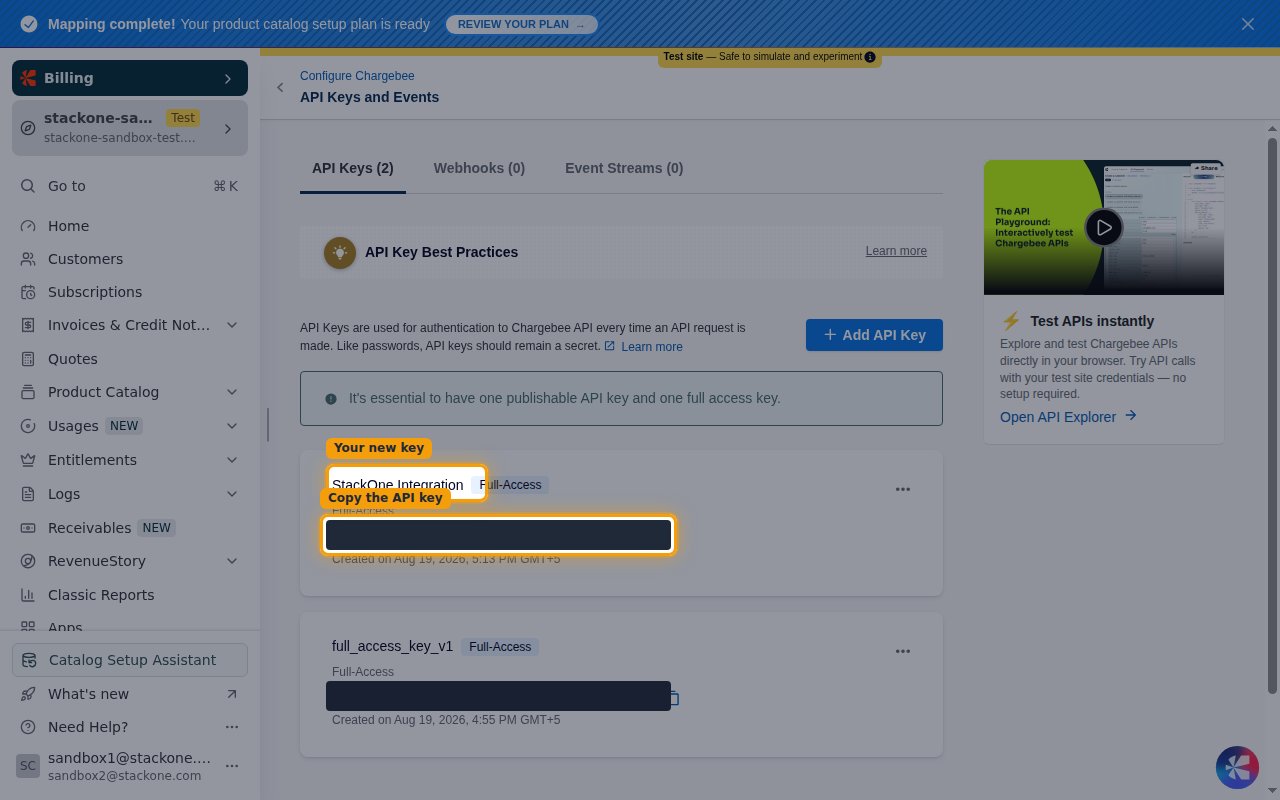The image size is (1280, 800).
Task: Click the Logs icon
Action: (28, 494)
